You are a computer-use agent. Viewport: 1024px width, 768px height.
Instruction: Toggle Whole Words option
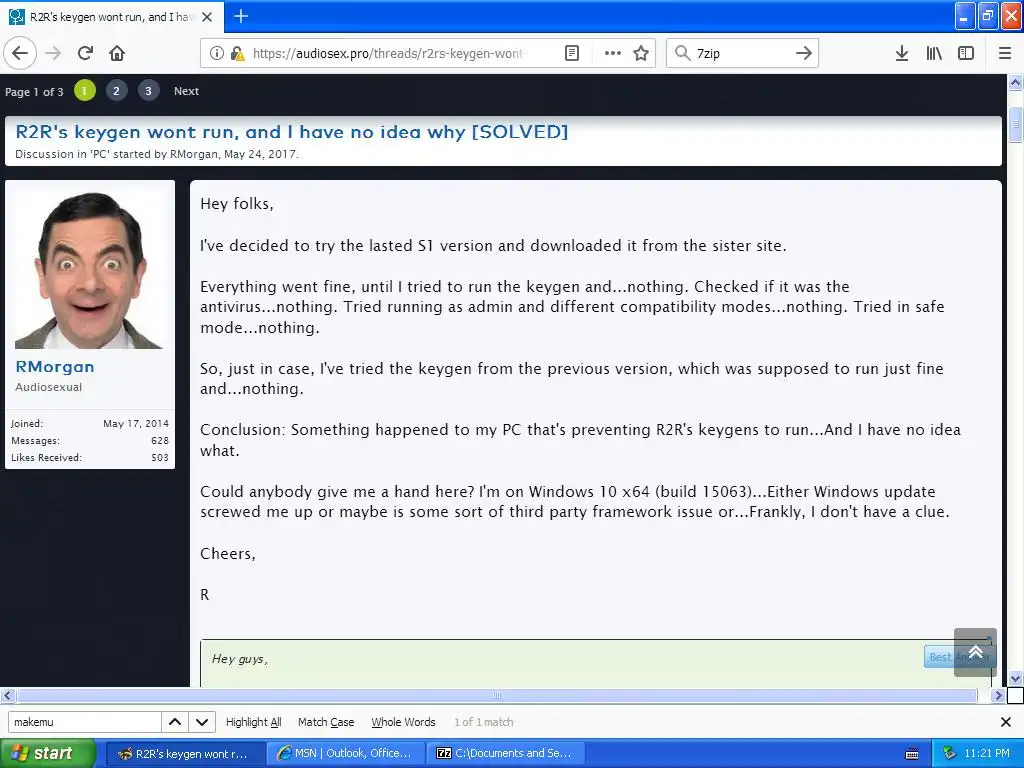click(403, 722)
